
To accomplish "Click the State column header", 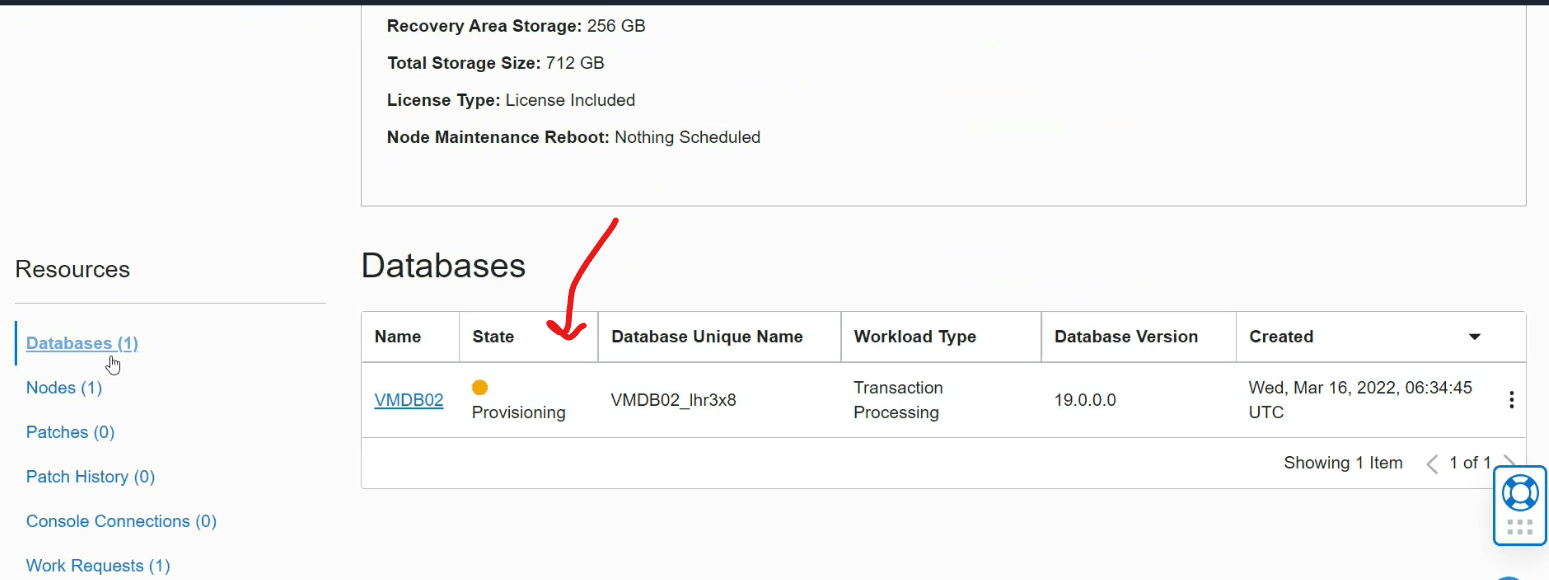I will [493, 337].
